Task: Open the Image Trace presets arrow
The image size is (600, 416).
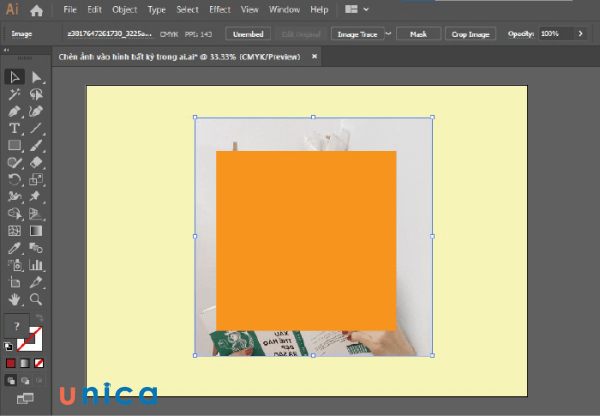Action: pyautogui.click(x=389, y=34)
